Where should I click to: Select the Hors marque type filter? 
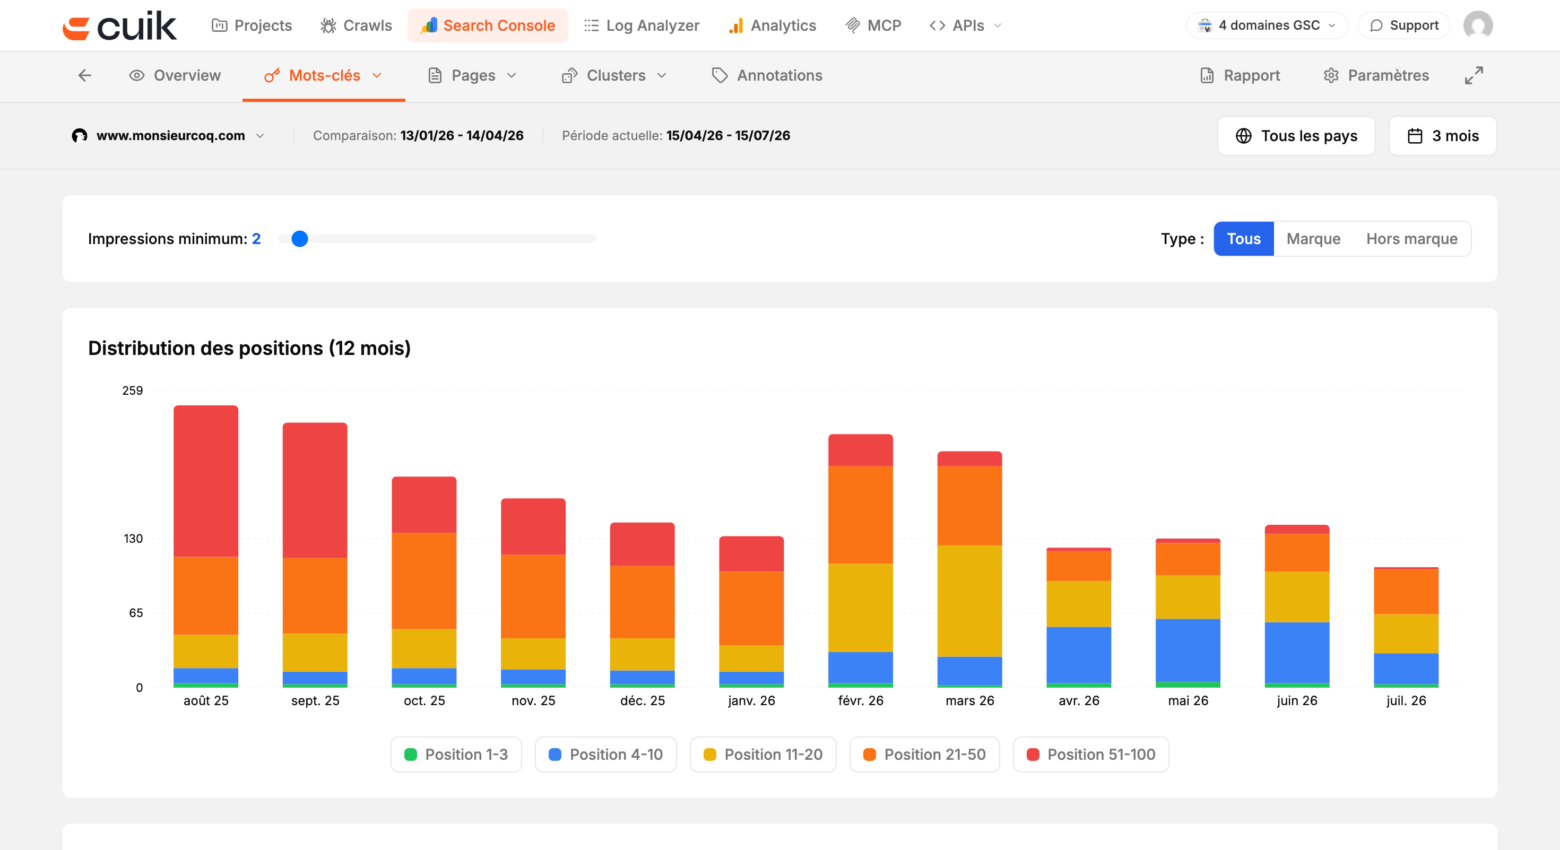pos(1412,238)
